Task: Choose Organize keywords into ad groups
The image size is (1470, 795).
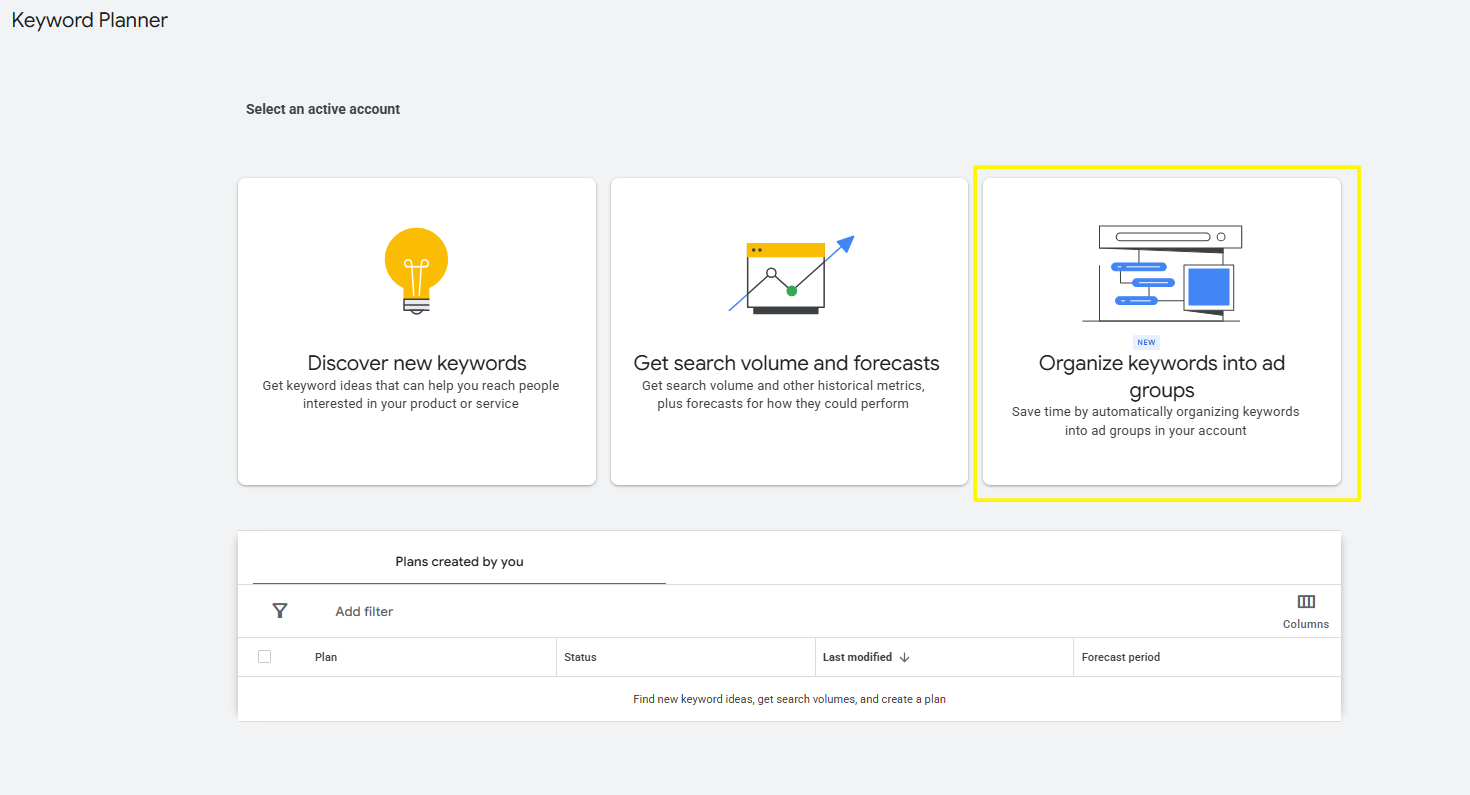Action: pyautogui.click(x=1161, y=330)
